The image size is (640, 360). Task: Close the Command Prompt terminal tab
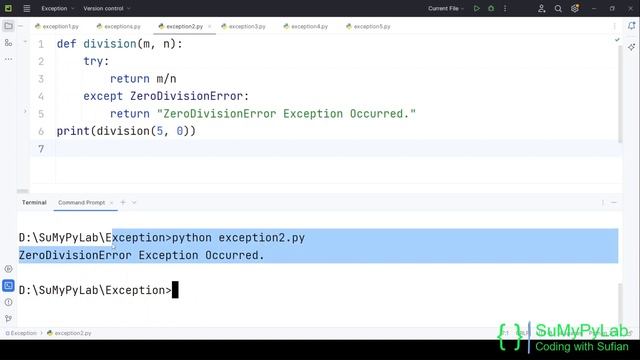[111, 203]
